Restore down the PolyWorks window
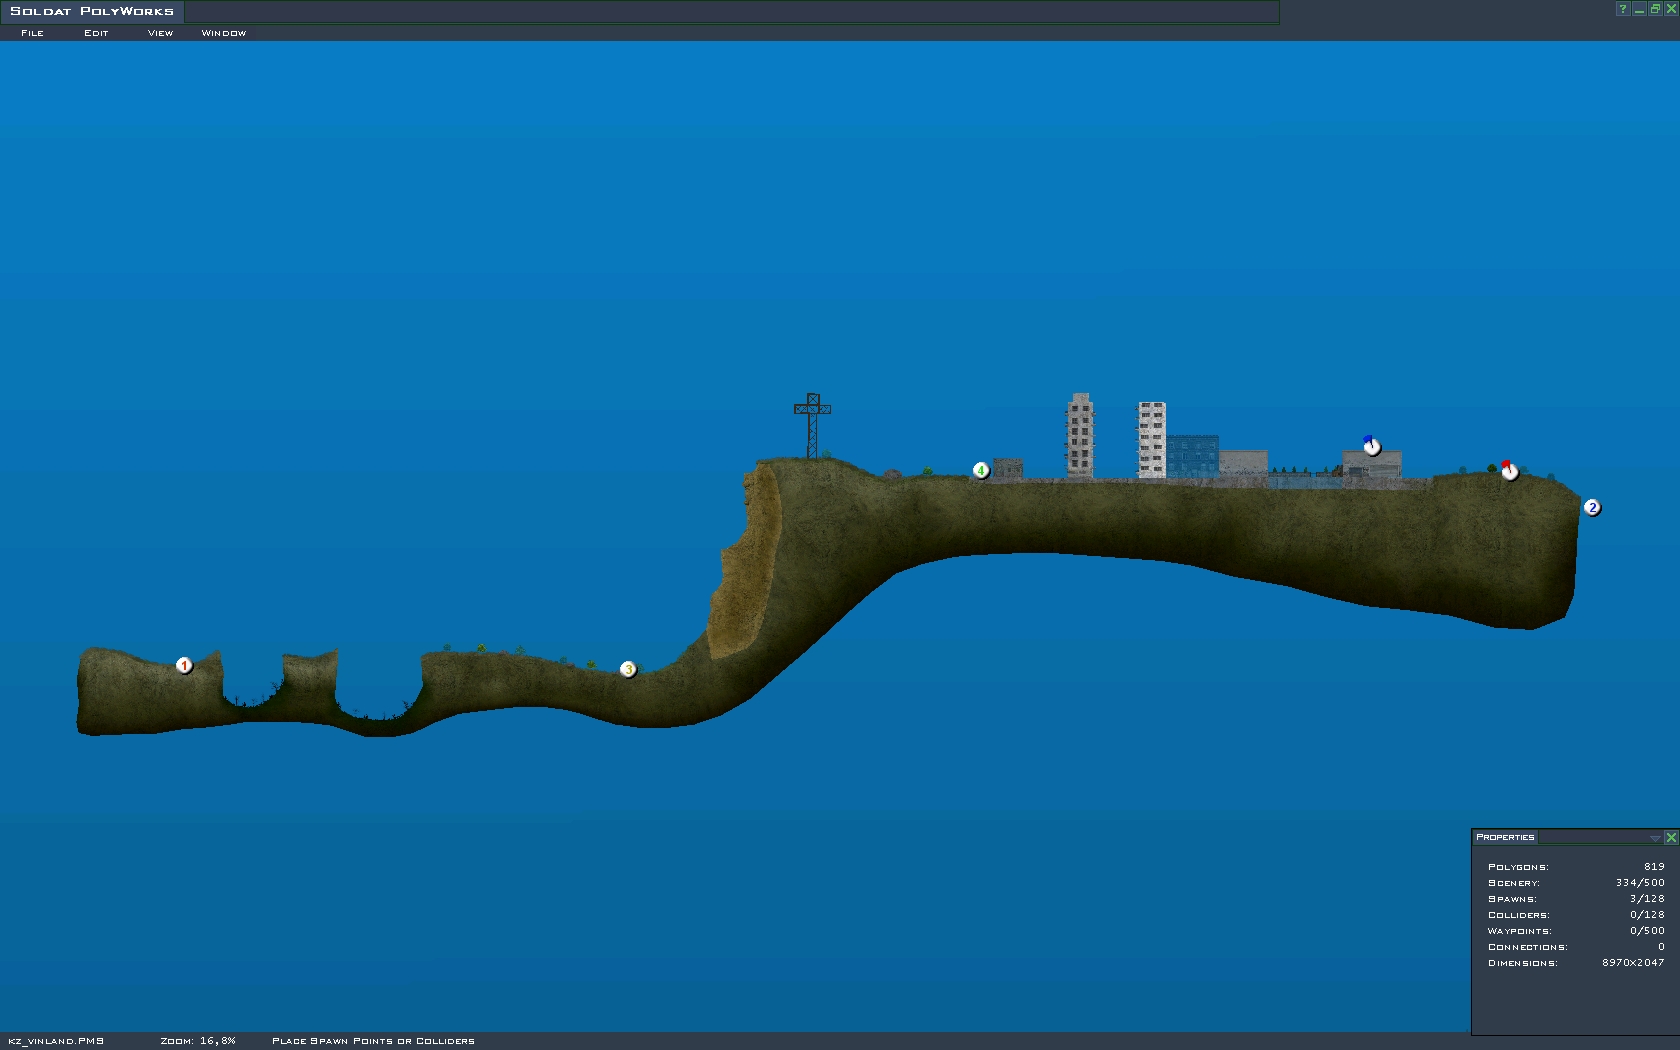The width and height of the screenshot is (1680, 1050). [1655, 9]
